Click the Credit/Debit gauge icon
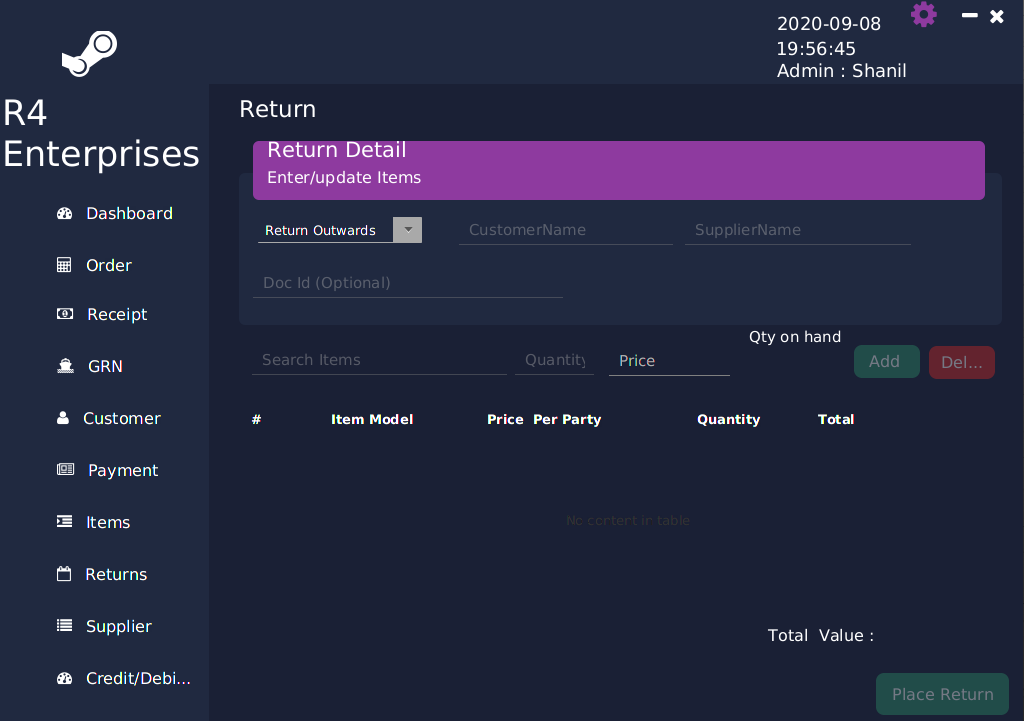This screenshot has width=1024, height=721. pos(64,679)
